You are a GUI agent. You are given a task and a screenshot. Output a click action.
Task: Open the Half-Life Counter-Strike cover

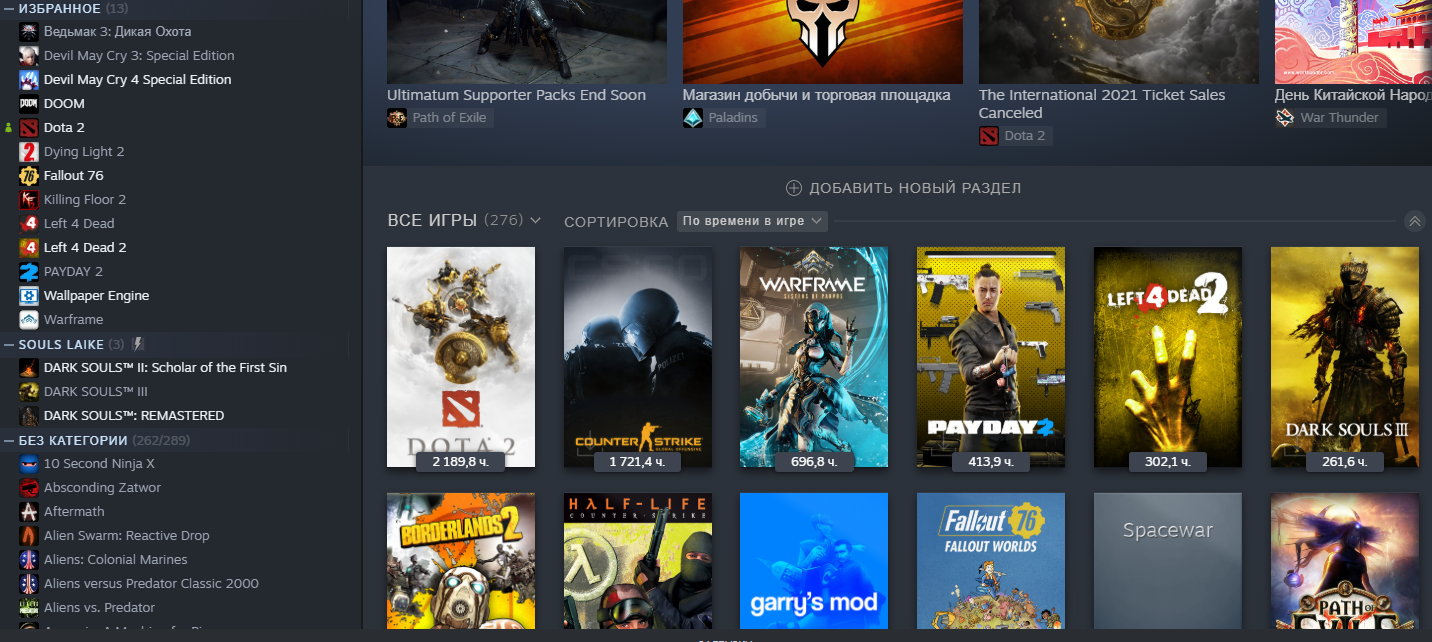tap(638, 561)
